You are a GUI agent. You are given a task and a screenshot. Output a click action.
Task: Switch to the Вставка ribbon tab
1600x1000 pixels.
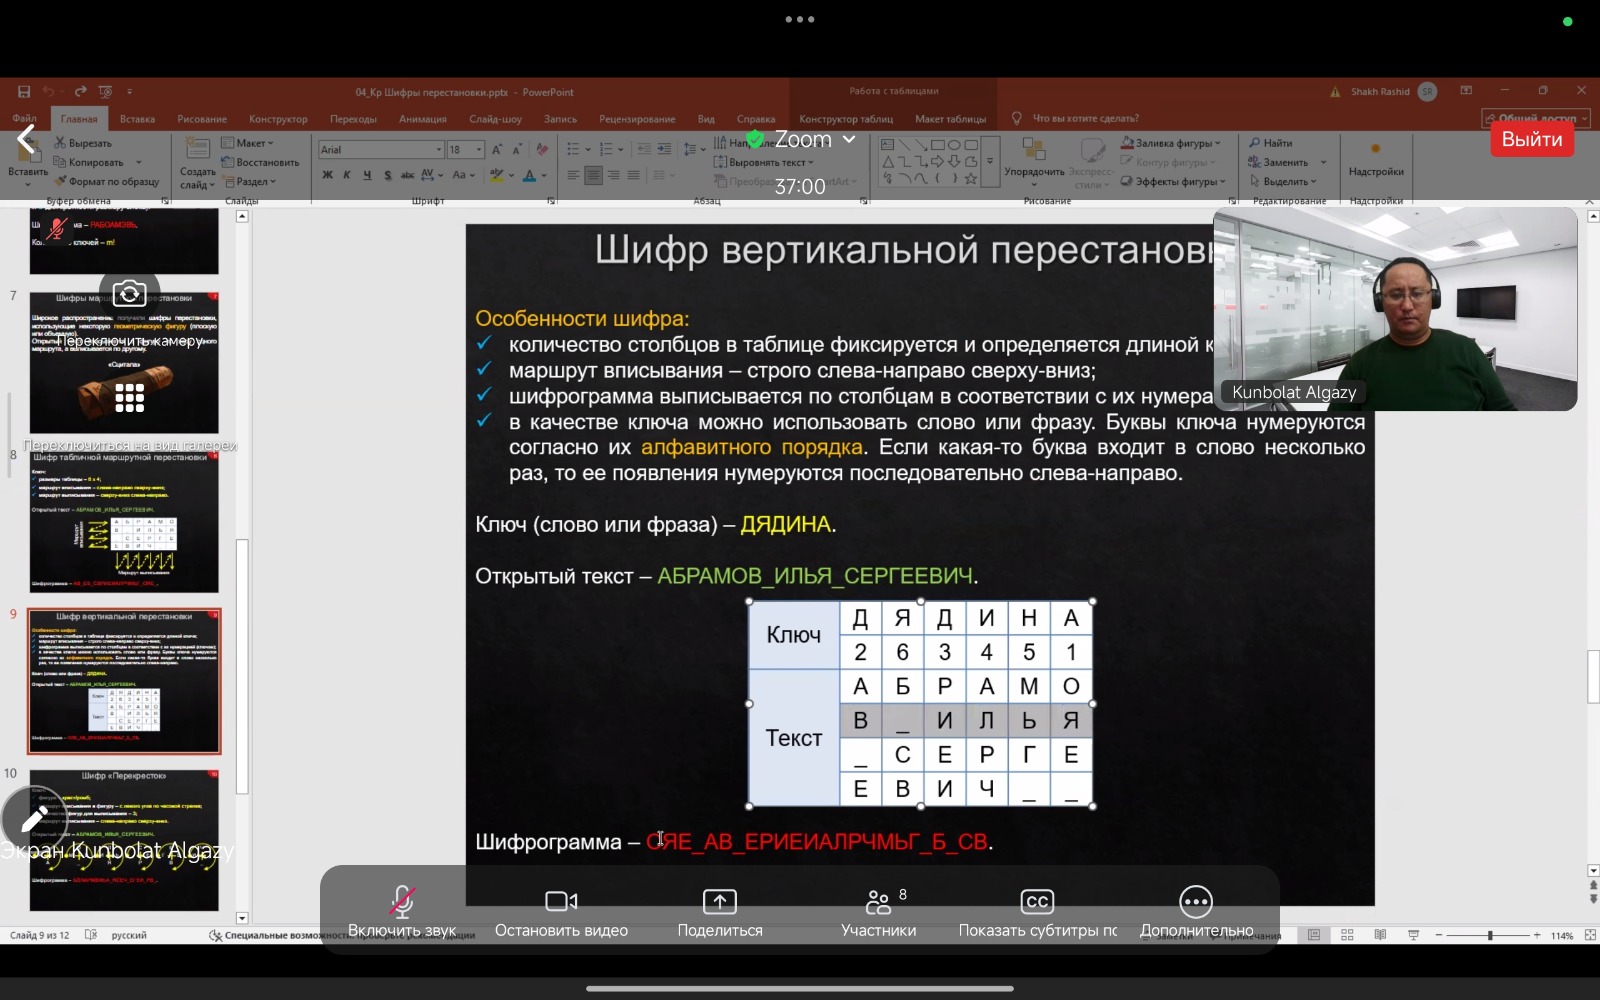click(x=137, y=119)
